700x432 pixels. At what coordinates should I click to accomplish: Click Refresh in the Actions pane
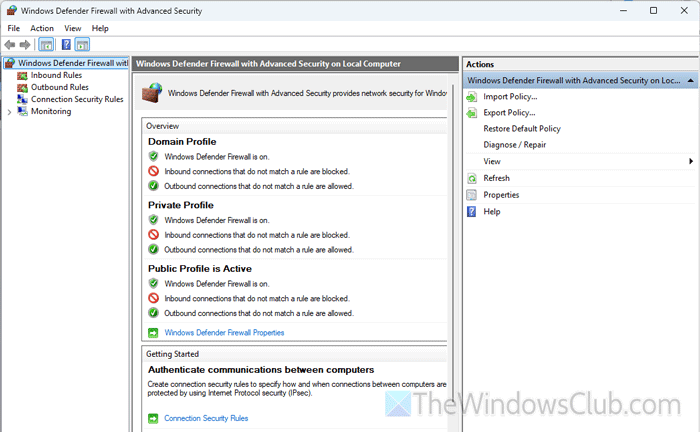(496, 178)
